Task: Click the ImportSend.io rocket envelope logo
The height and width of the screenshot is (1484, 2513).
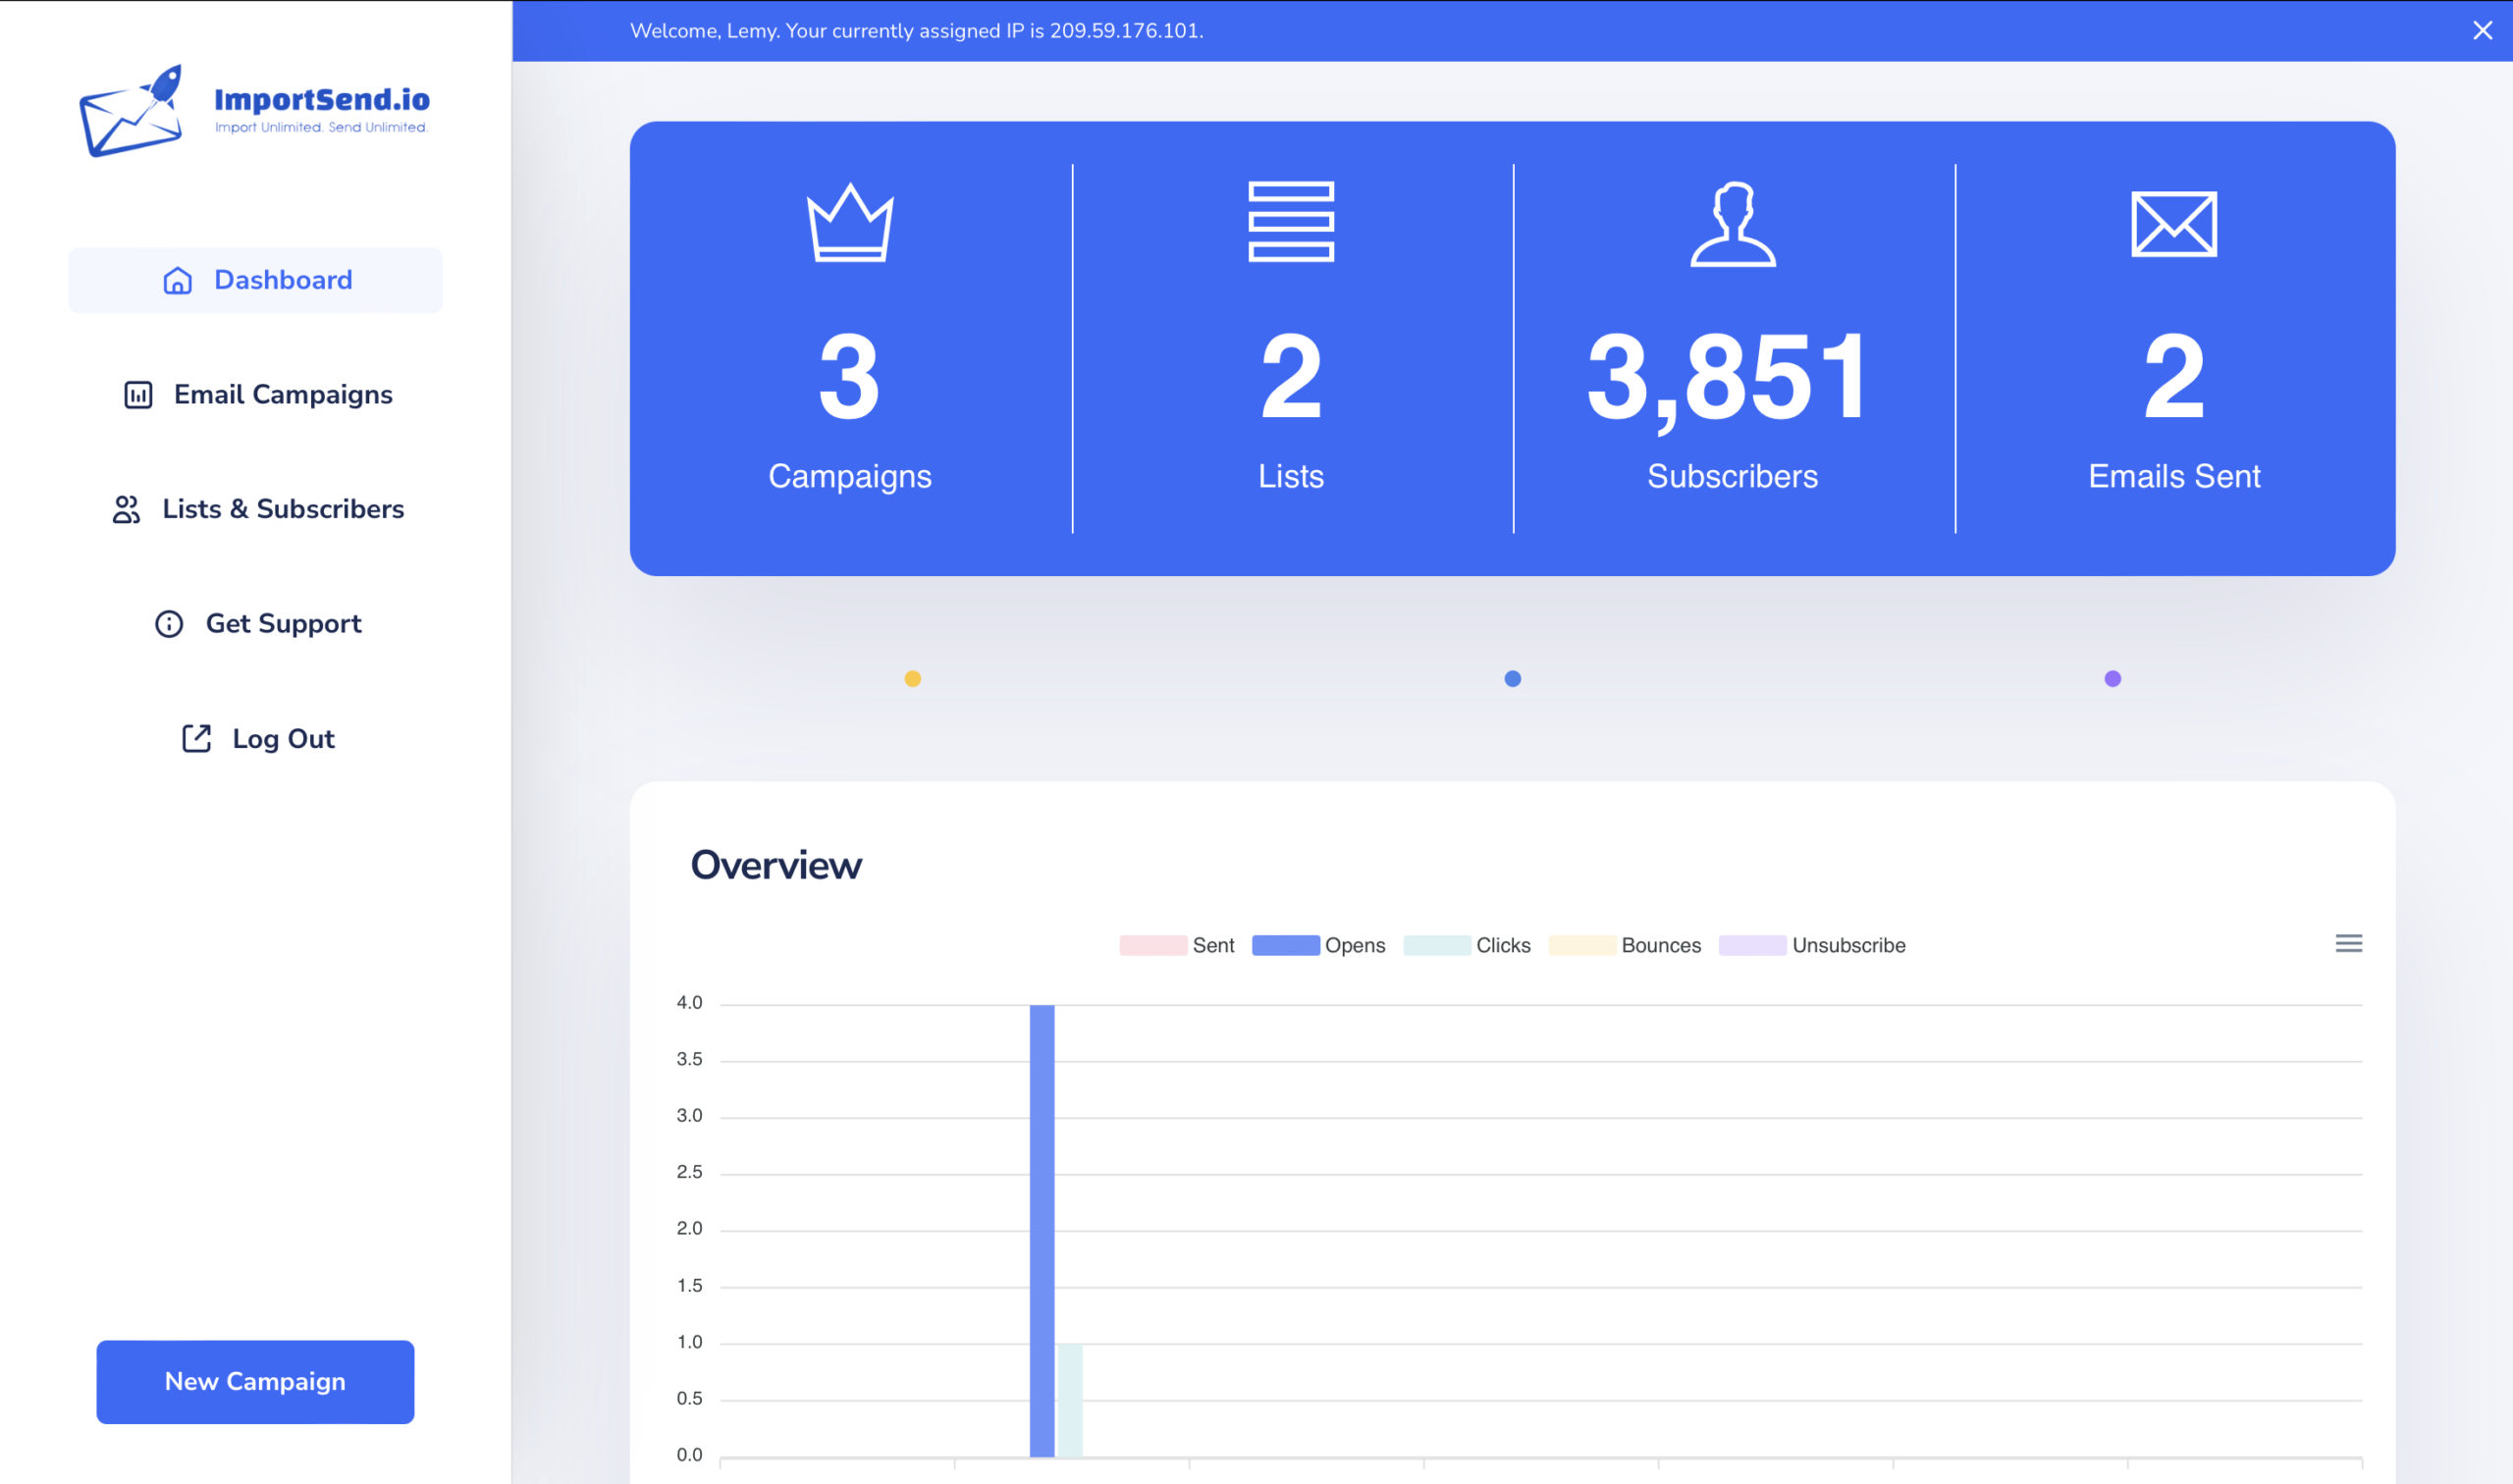Action: [132, 111]
